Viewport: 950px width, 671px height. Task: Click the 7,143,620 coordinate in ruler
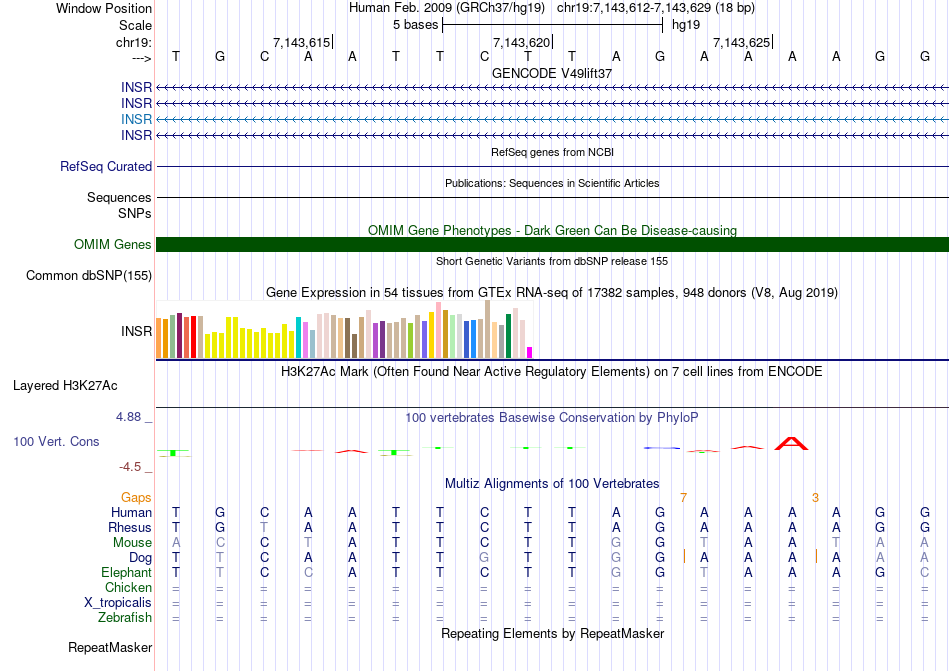point(522,43)
